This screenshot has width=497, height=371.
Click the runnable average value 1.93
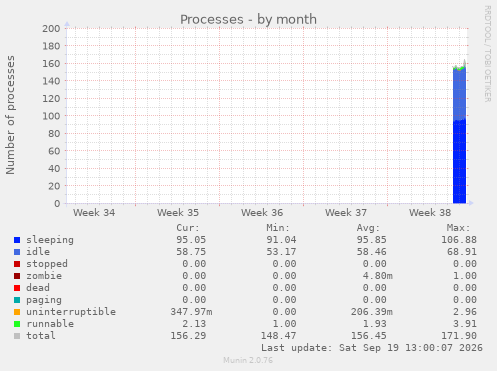pyautogui.click(x=374, y=324)
